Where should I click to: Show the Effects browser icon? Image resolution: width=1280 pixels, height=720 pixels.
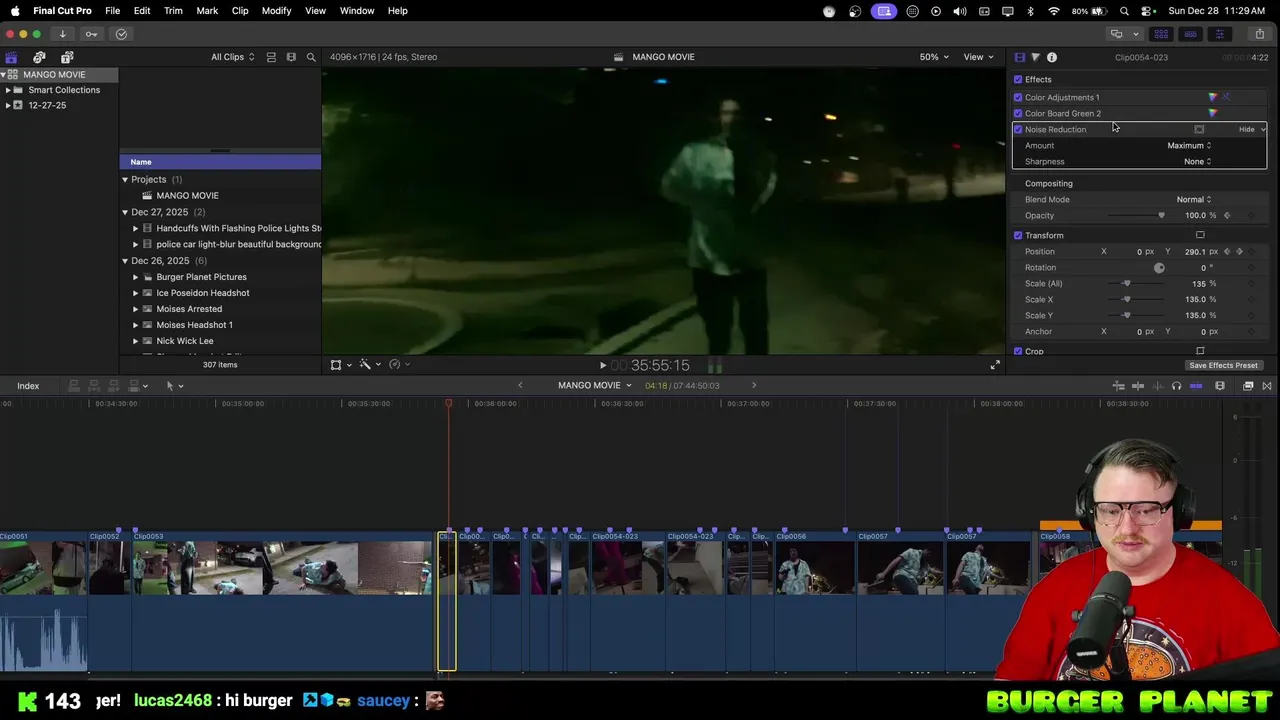pyautogui.click(x=1248, y=386)
